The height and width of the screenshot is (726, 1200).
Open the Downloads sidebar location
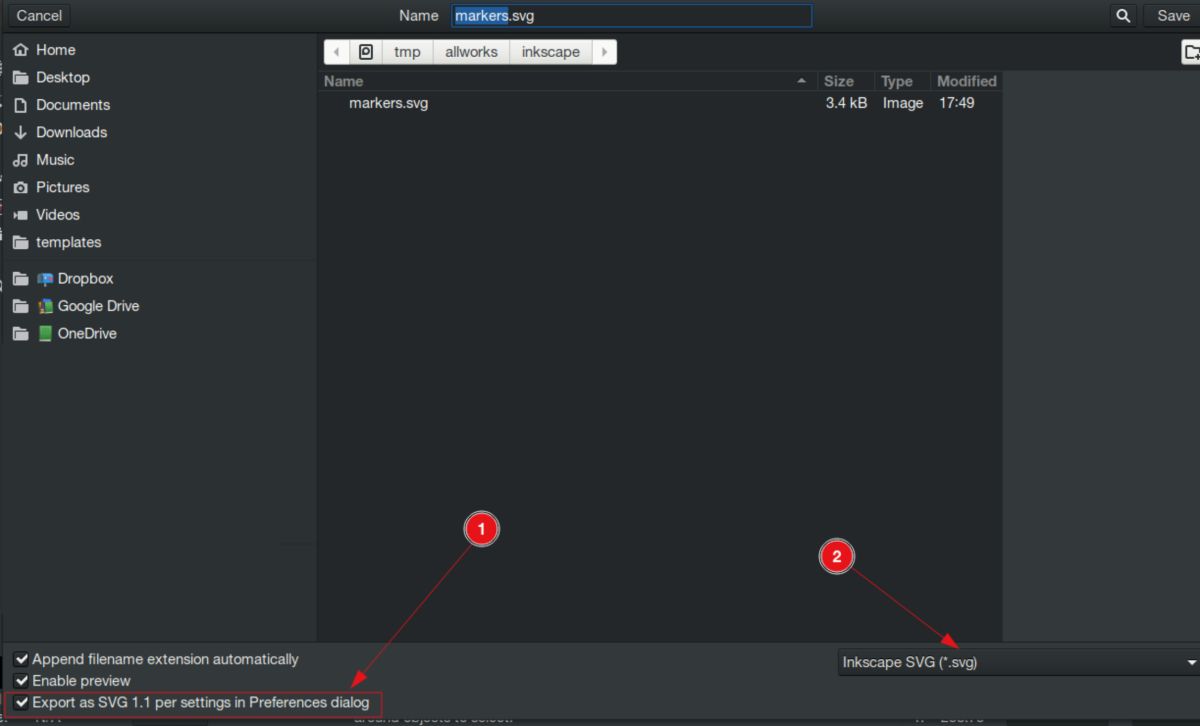[71, 132]
